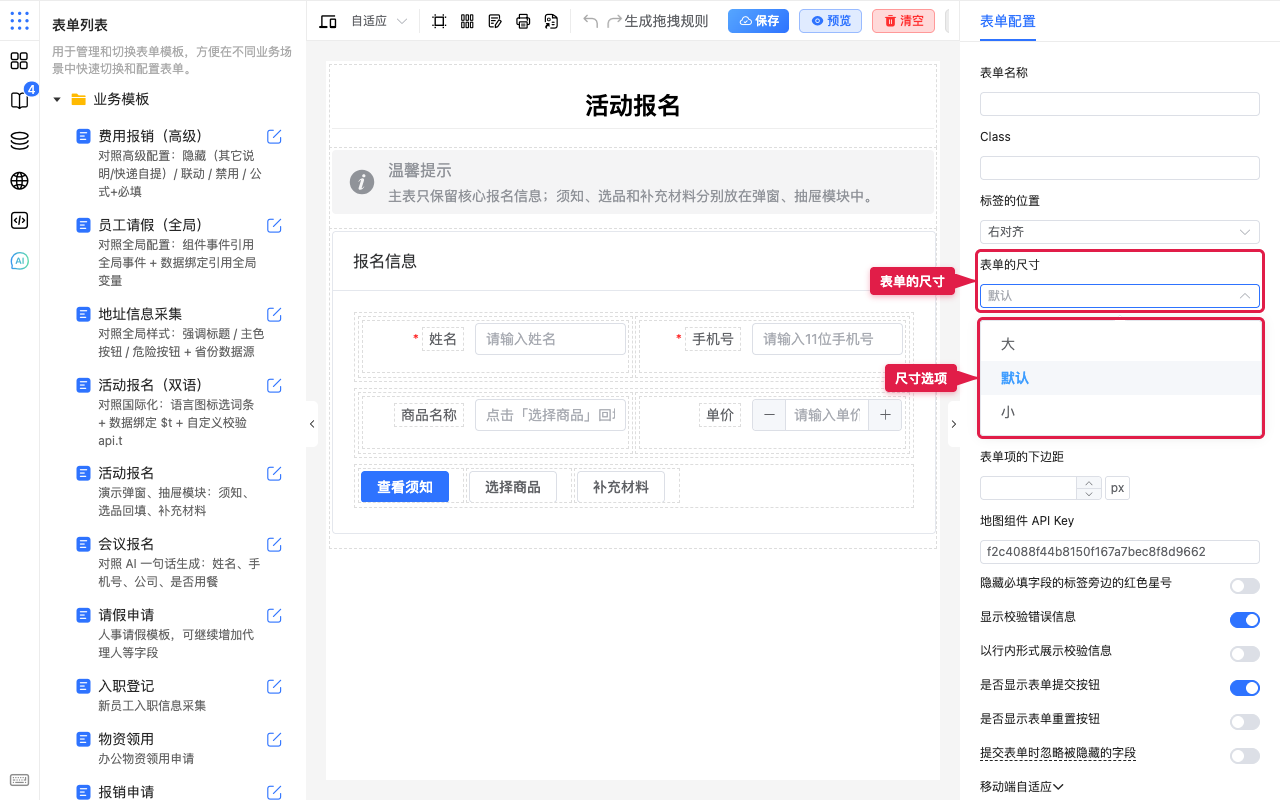The width and height of the screenshot is (1280, 800).
Task: Click the keyboard icon at sidebar bottom
Action: click(x=19, y=780)
